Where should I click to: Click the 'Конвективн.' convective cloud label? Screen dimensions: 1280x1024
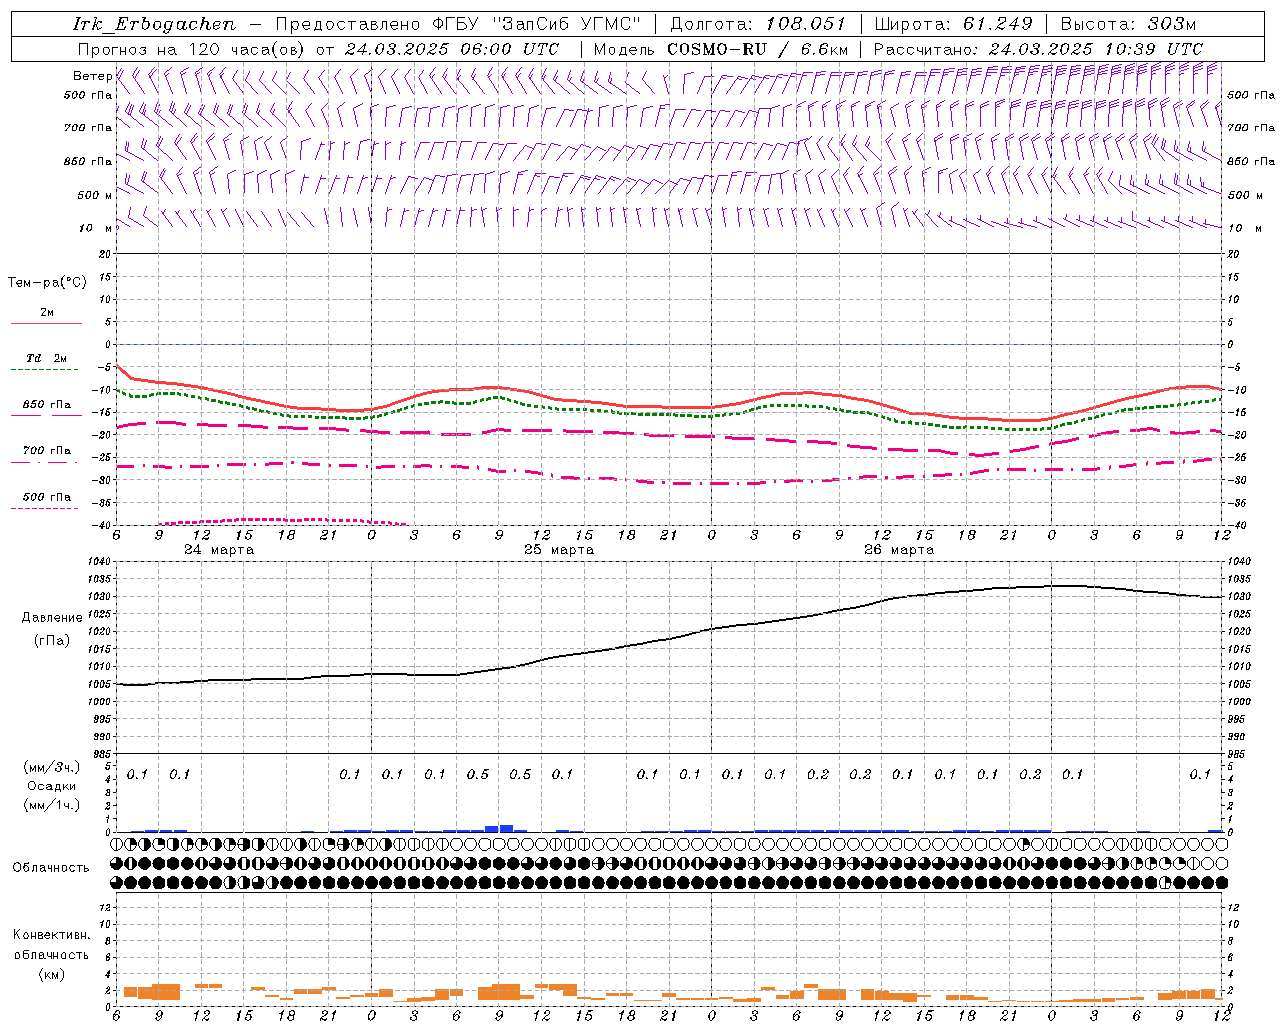[51, 935]
